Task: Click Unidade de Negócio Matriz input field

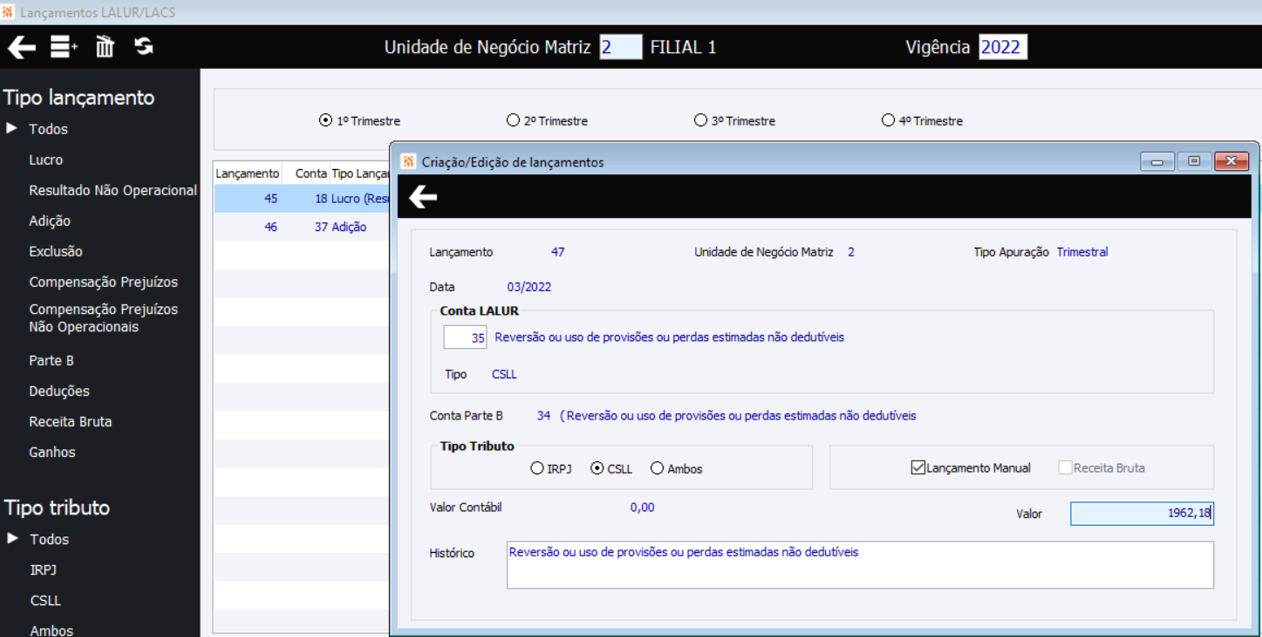Action: point(620,47)
